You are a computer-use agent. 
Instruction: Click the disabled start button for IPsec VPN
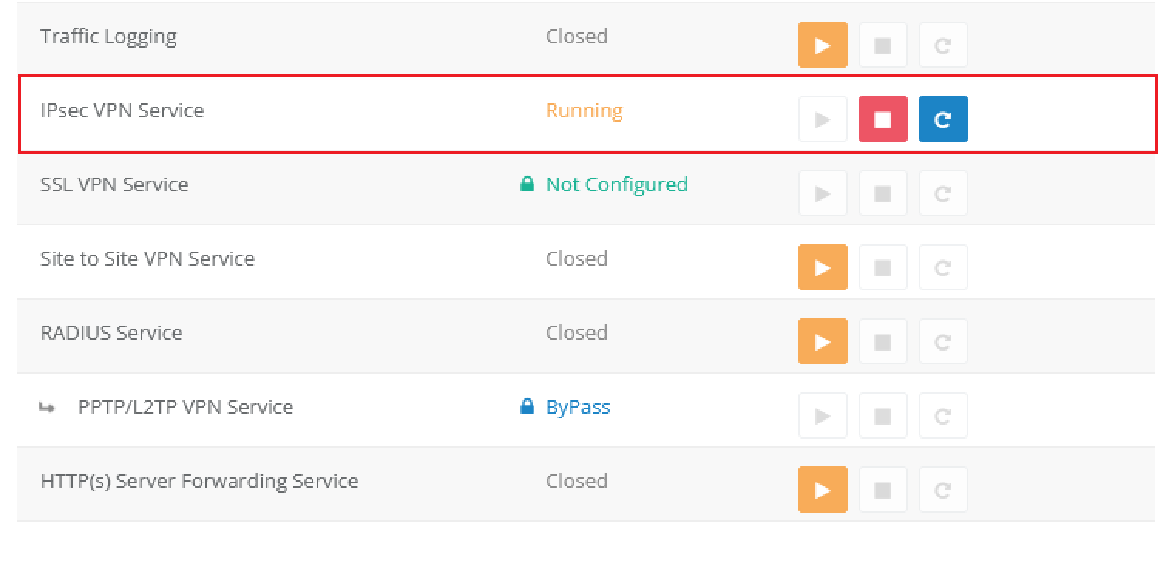(822, 120)
